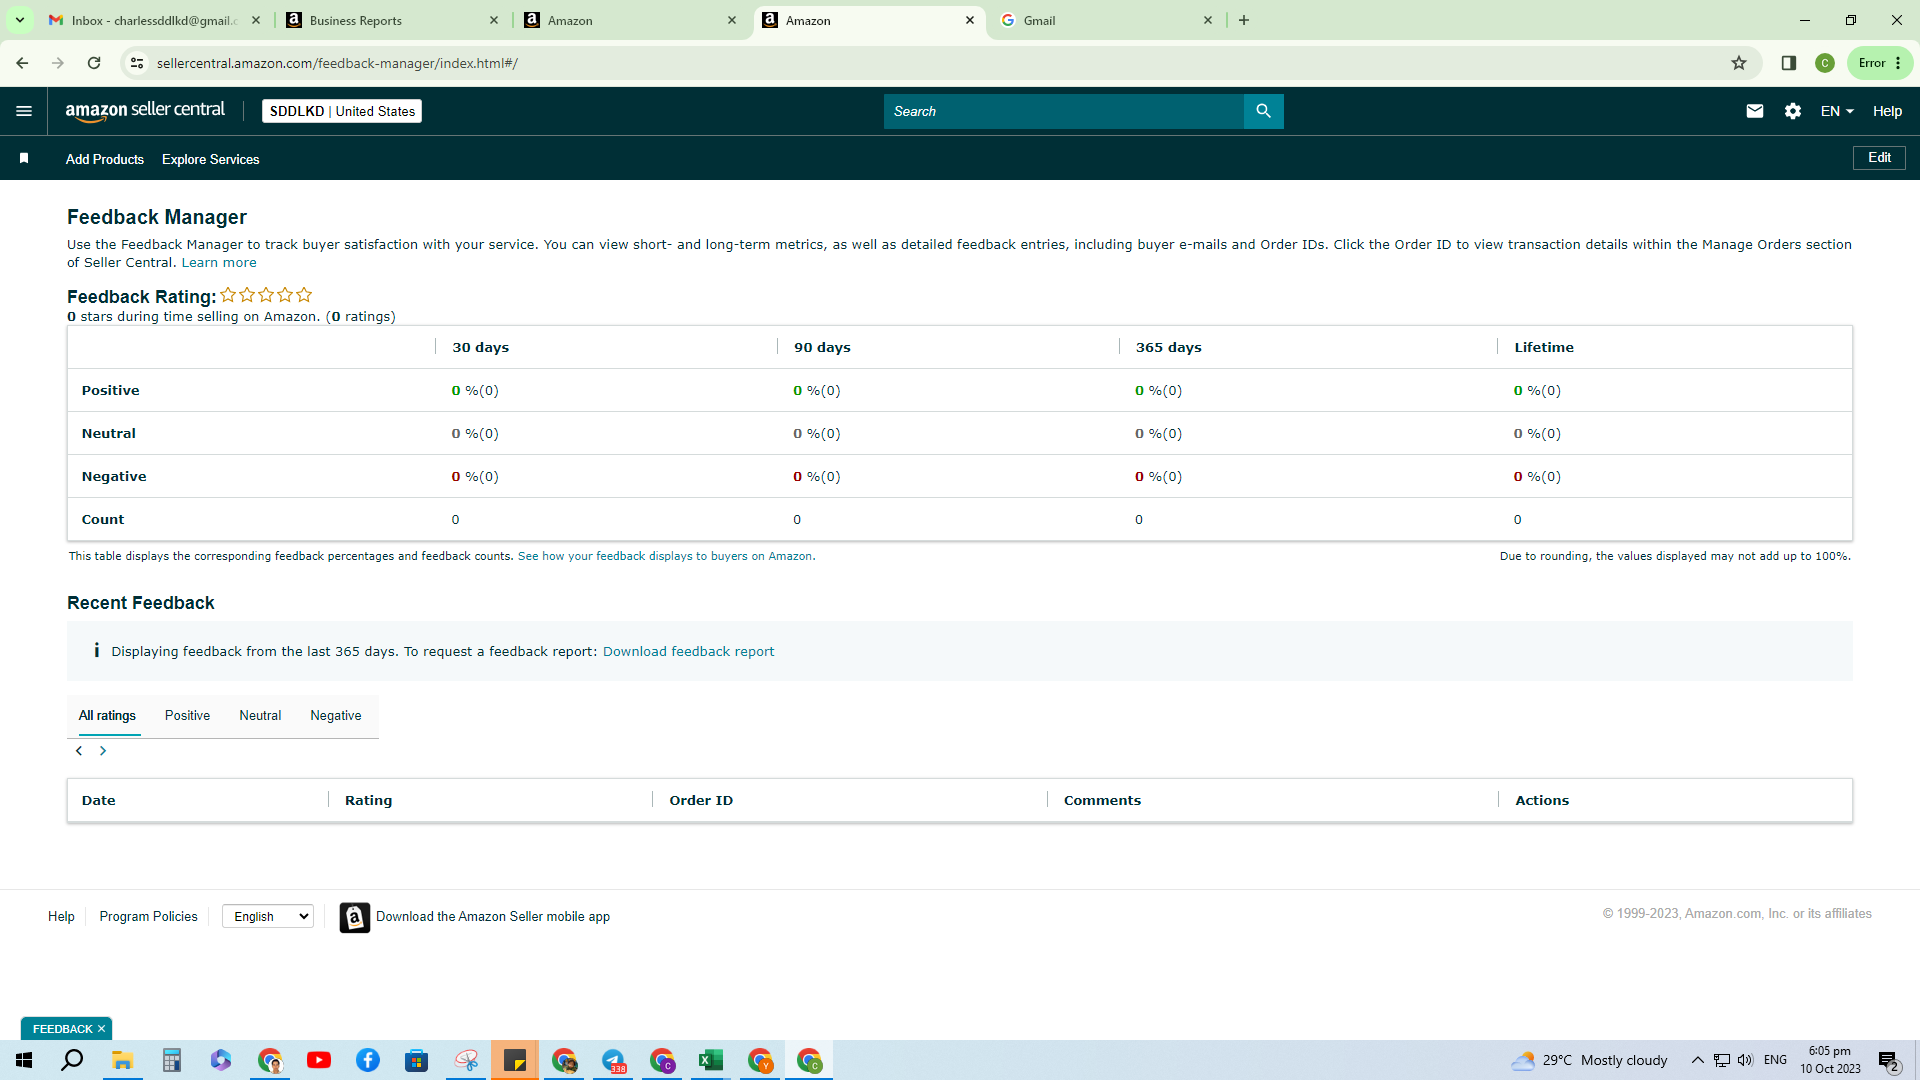
Task: Click the Edit button in the navbar
Action: click(x=1879, y=158)
